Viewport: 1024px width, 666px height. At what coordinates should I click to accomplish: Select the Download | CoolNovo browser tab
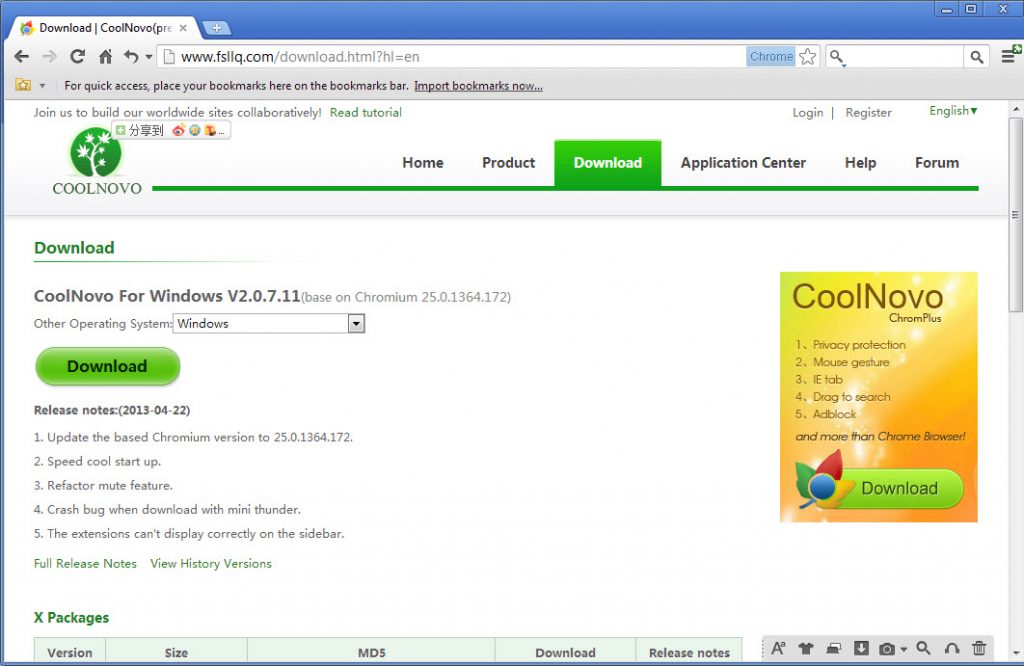[x=104, y=28]
